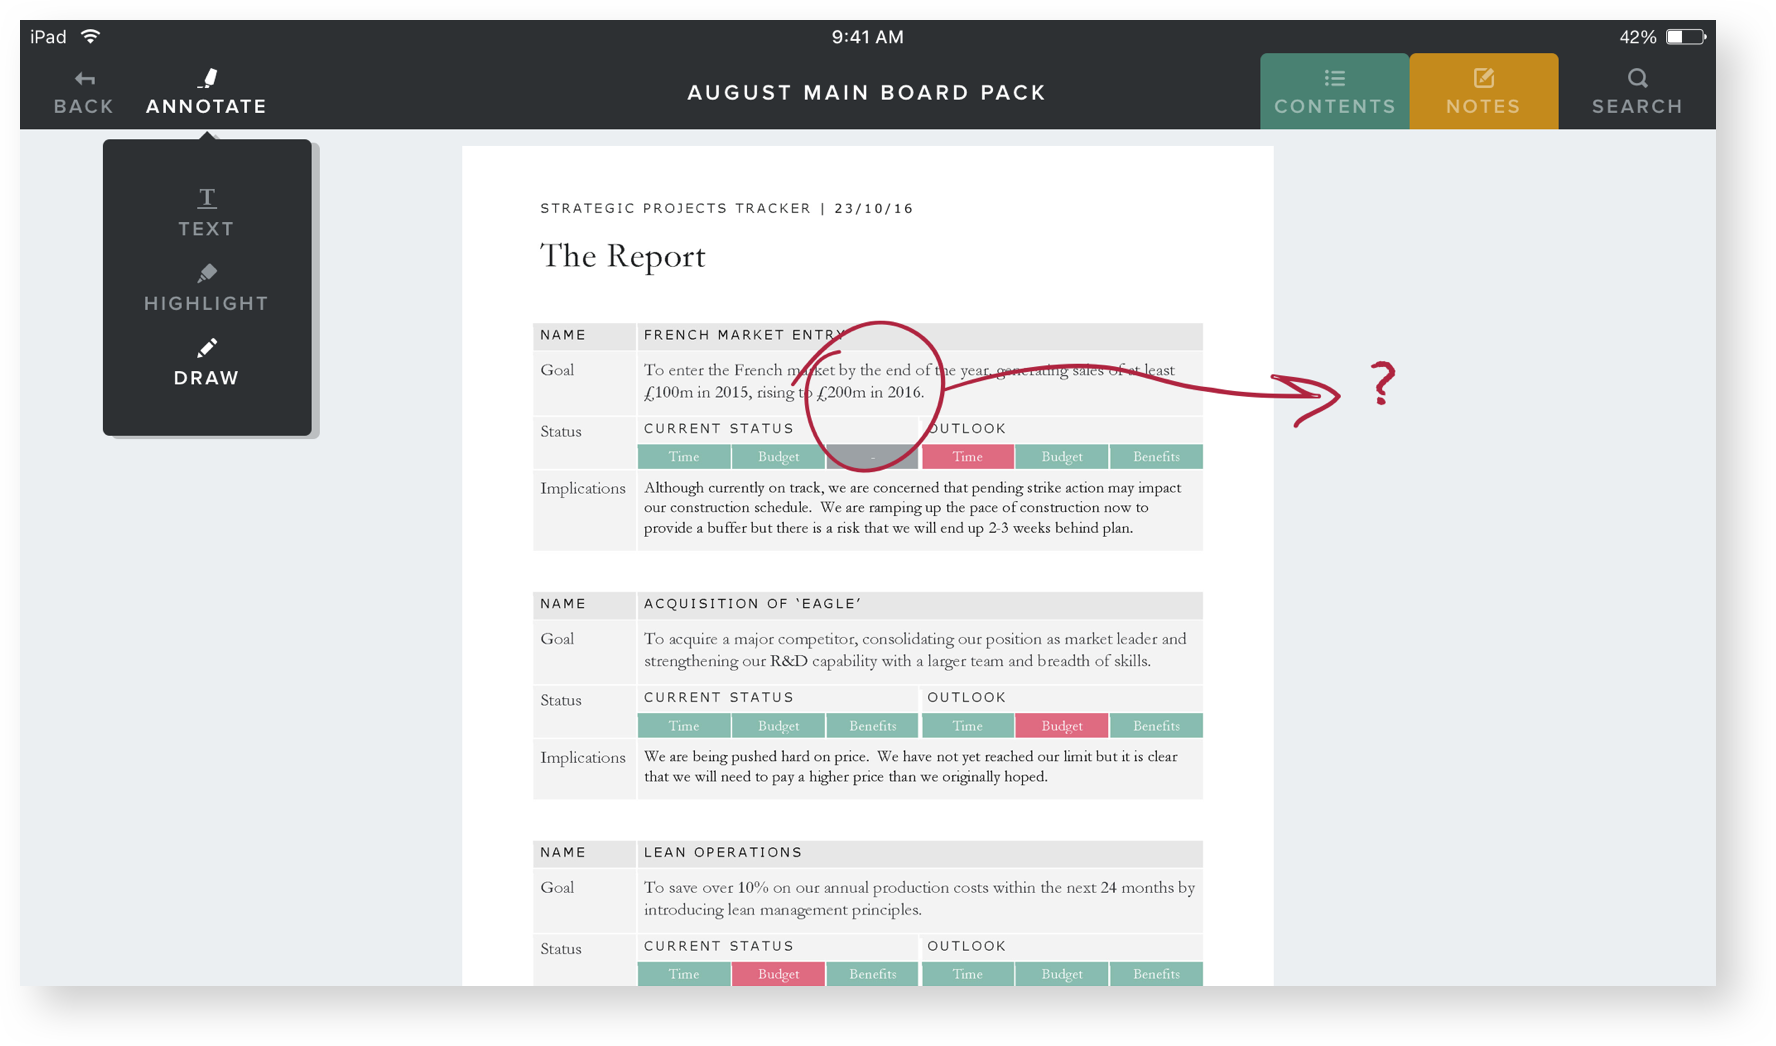Switch to the CONTENTS tab
The width and height of the screenshot is (1776, 1046).
1334,91
